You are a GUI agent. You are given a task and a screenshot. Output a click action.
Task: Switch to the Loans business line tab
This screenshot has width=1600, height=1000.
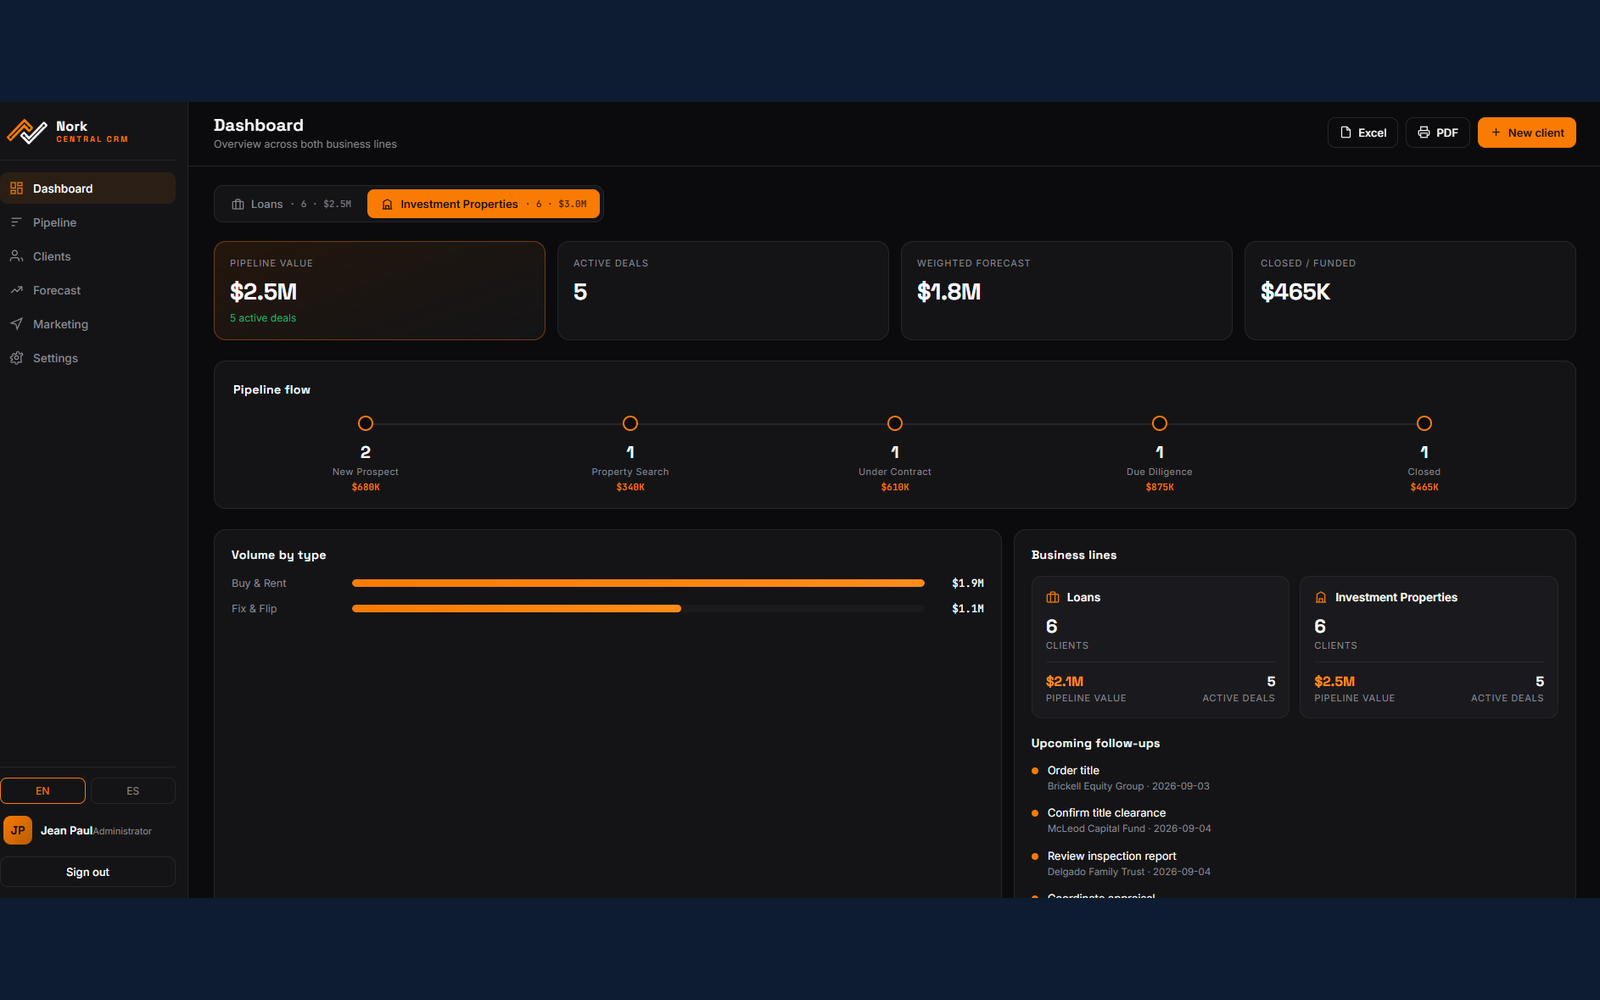[x=292, y=204]
